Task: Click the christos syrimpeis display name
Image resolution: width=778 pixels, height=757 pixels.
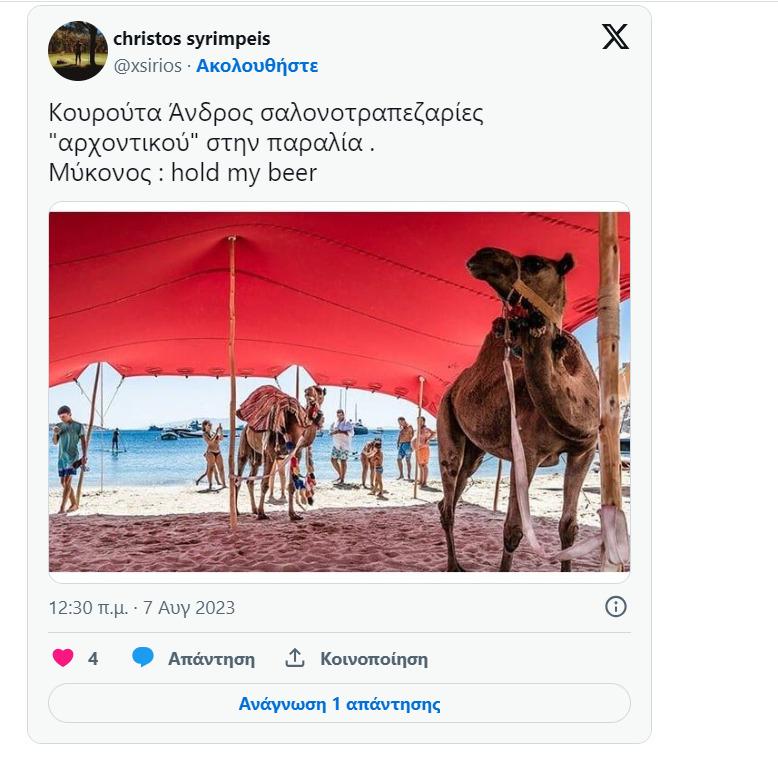Action: click(x=192, y=39)
